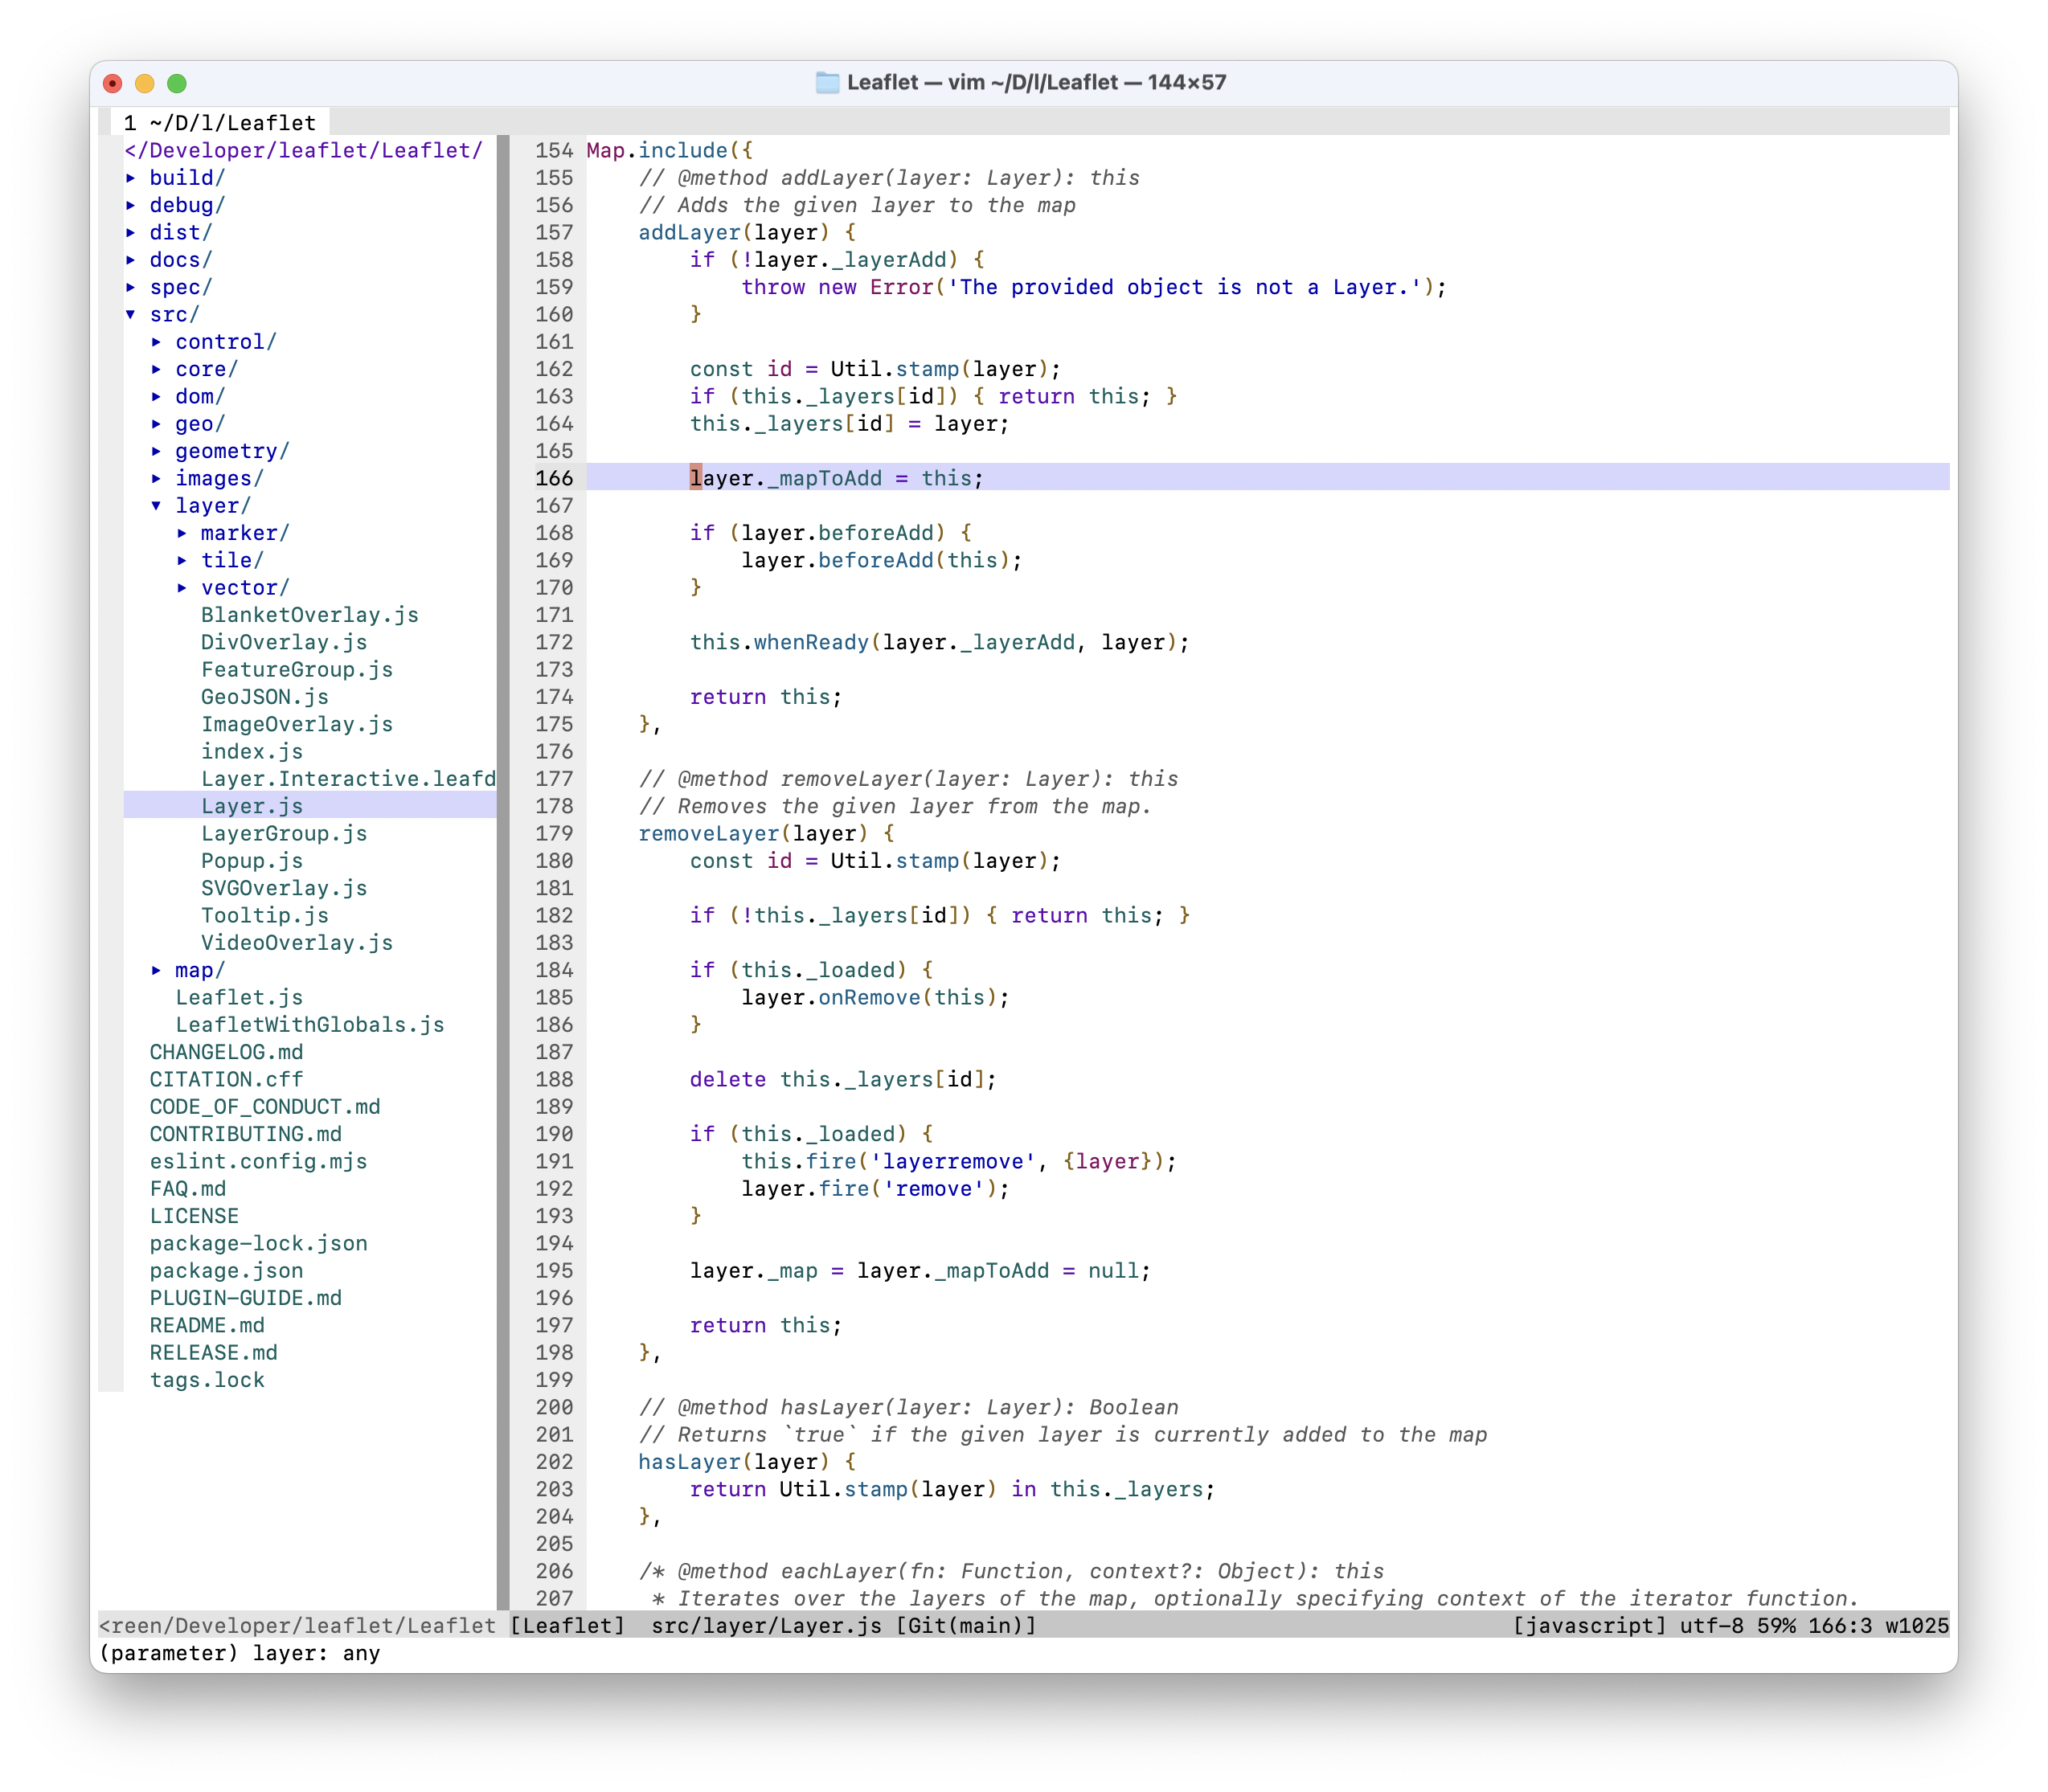Collapse the src/ folder arrow
Viewport: 2048px width, 1792px height.
131,314
